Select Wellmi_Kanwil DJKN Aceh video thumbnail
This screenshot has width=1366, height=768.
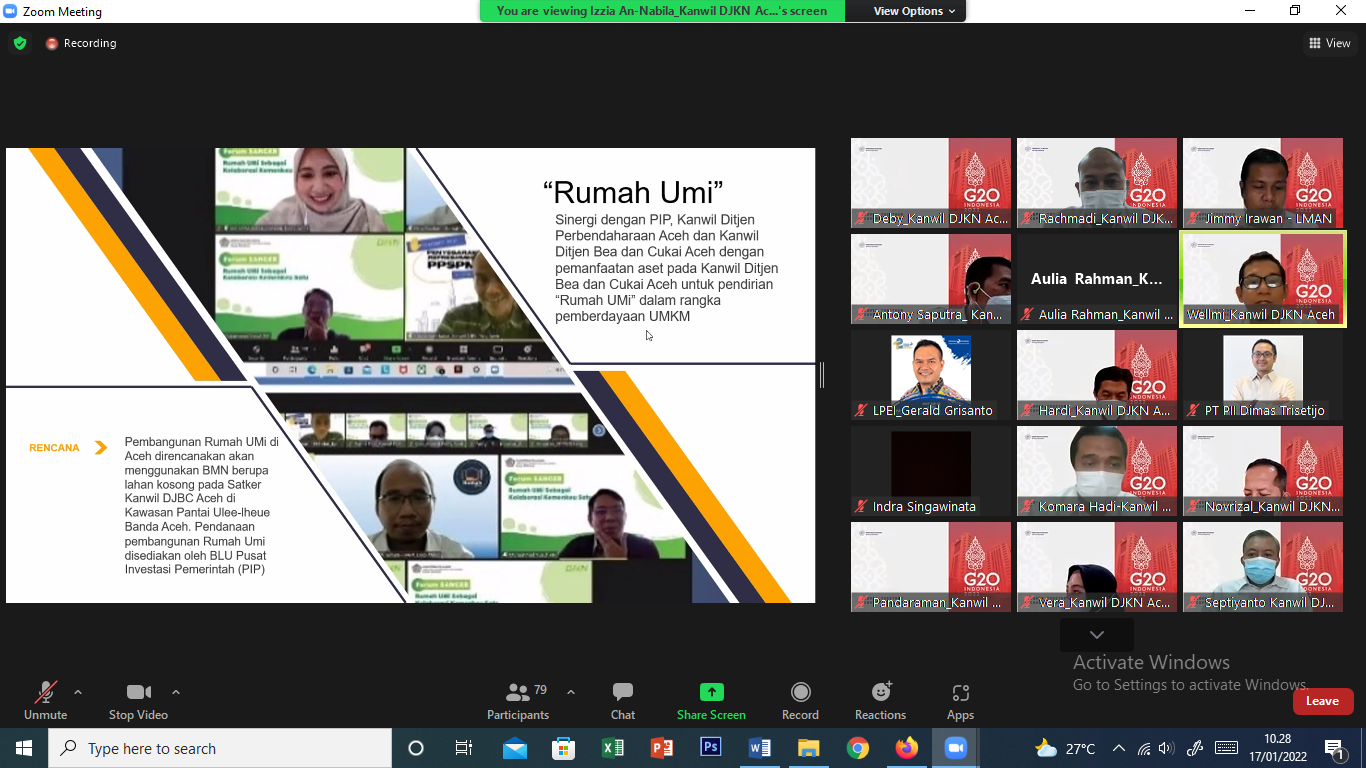[1263, 278]
